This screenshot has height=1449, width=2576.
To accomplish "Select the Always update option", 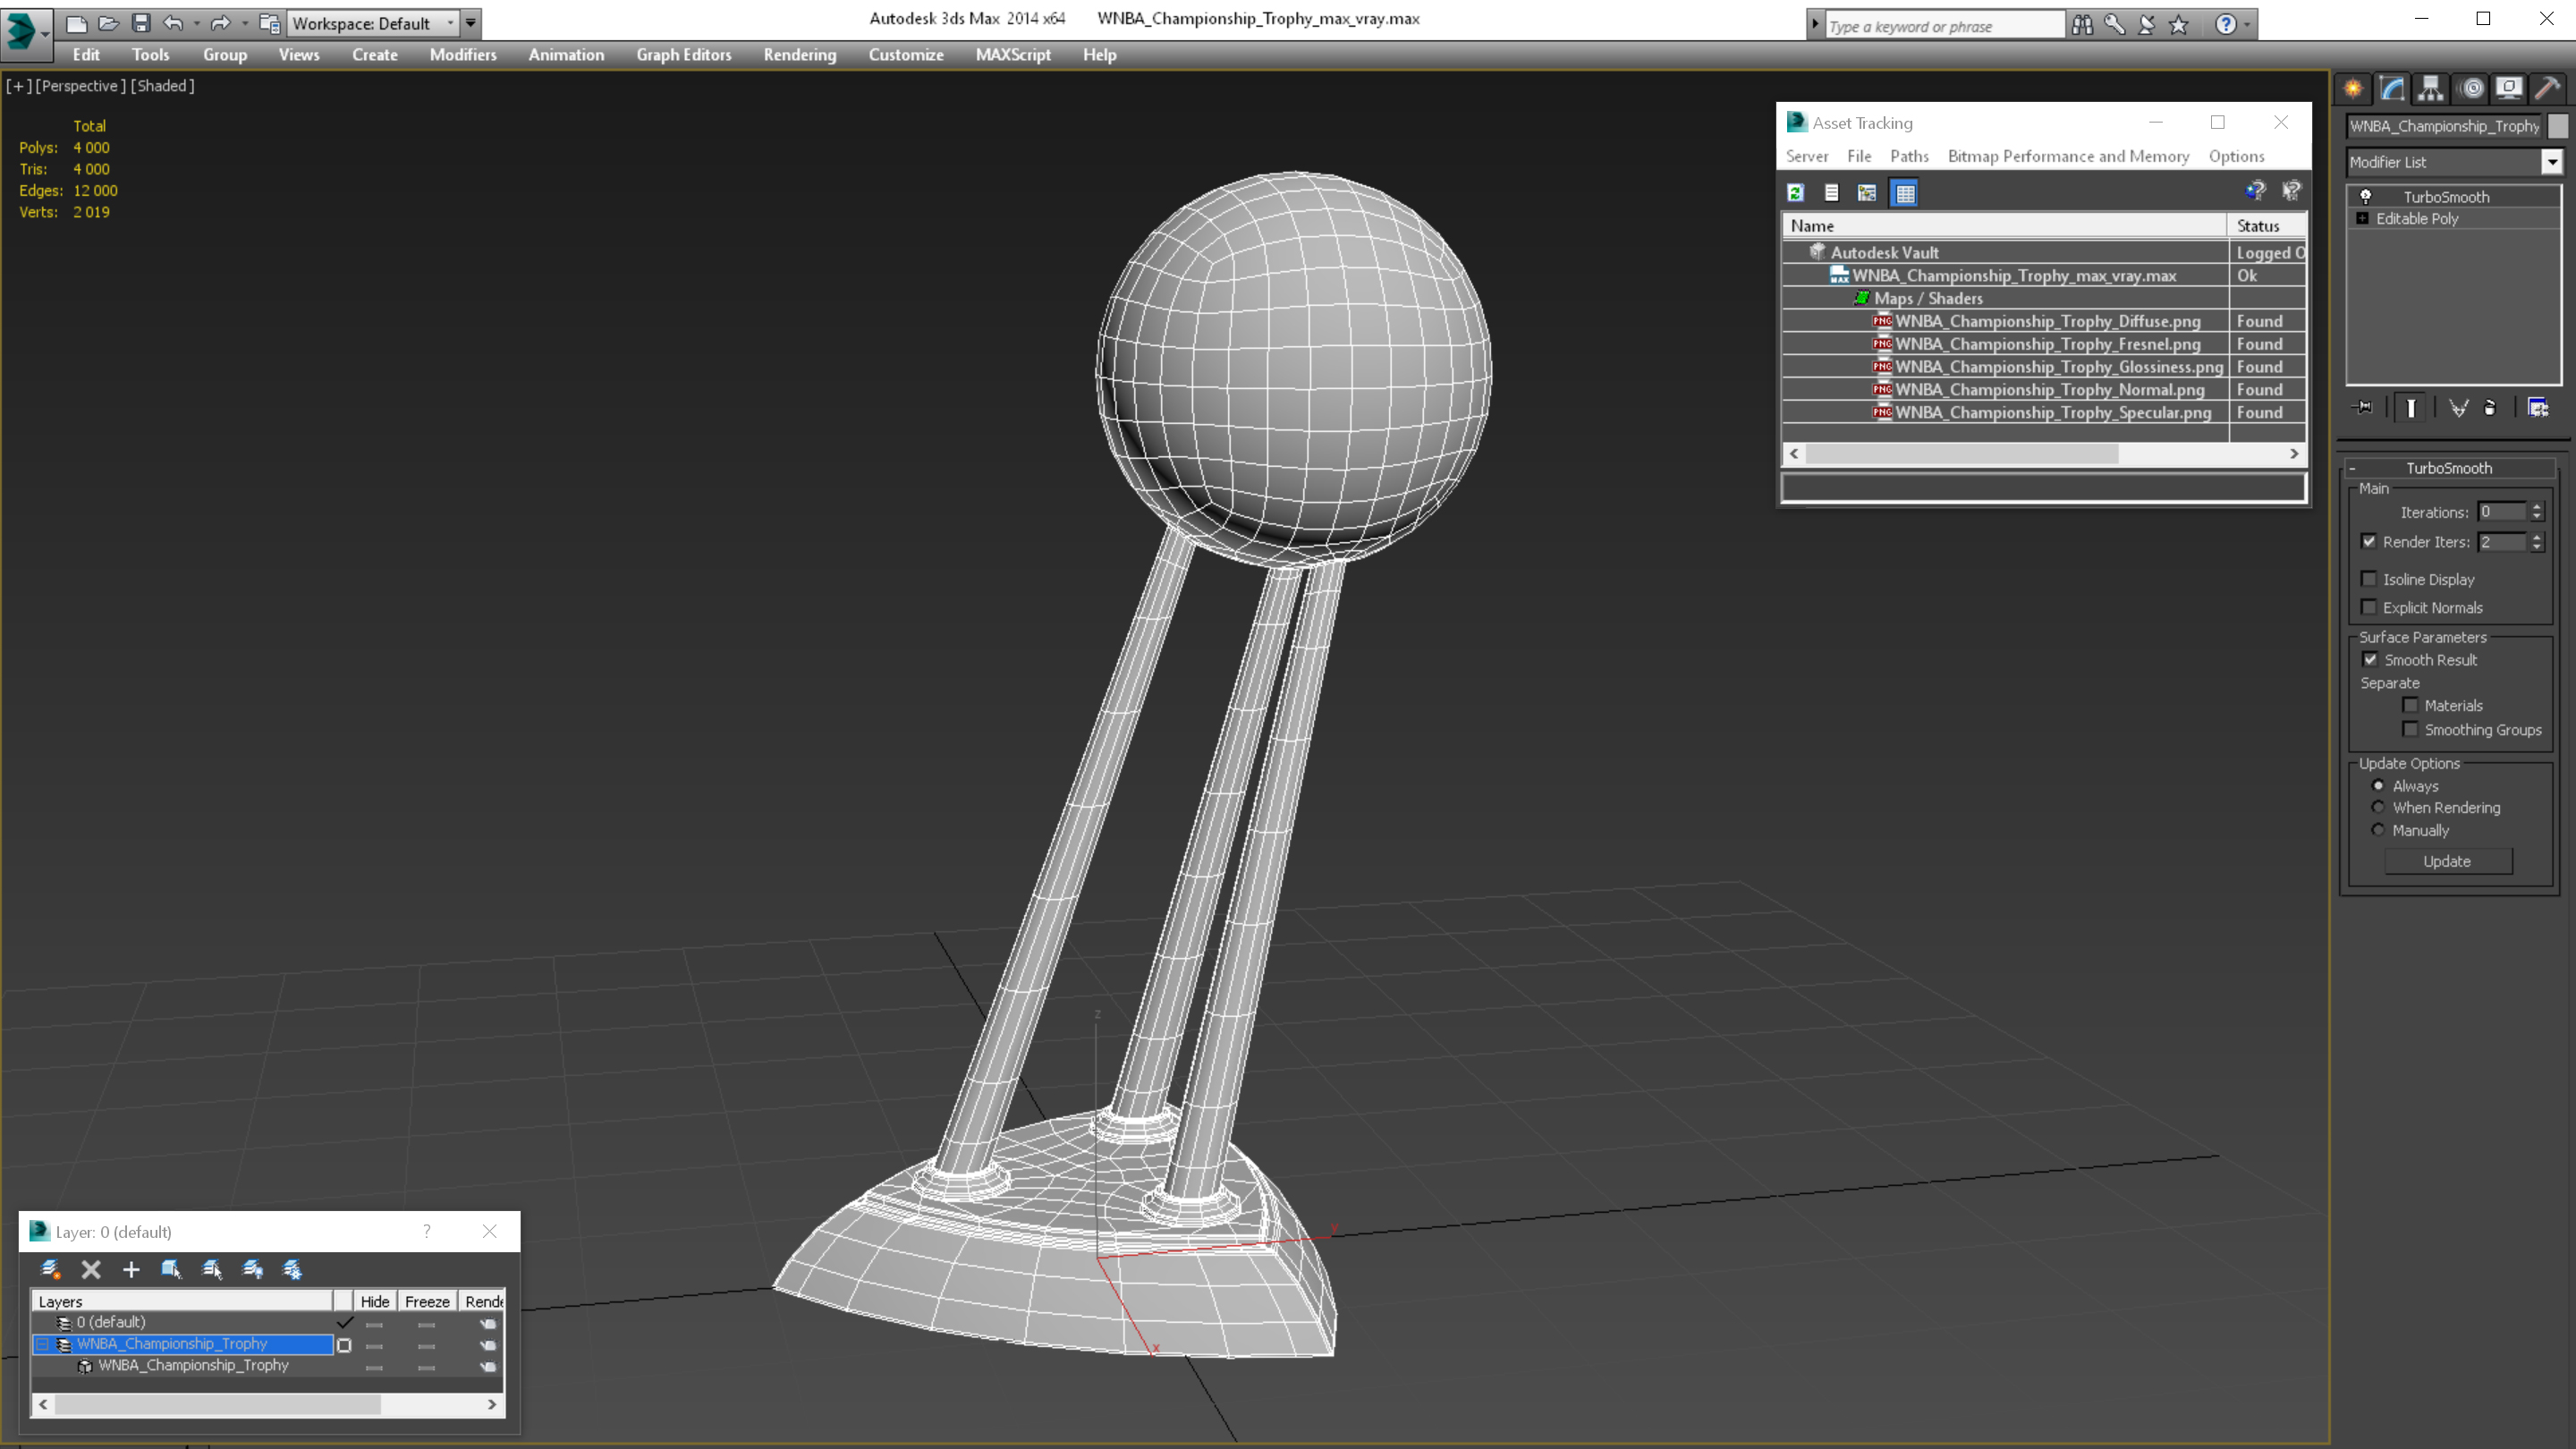I will pyautogui.click(x=2379, y=786).
